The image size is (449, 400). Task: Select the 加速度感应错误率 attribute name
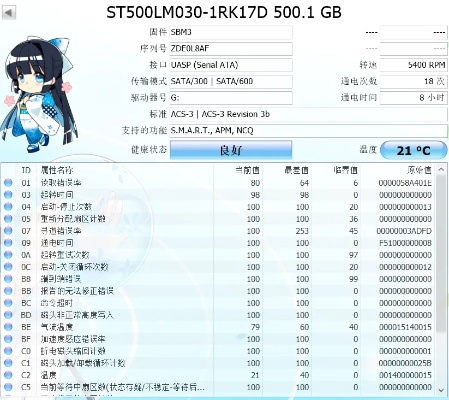pyautogui.click(x=73, y=339)
